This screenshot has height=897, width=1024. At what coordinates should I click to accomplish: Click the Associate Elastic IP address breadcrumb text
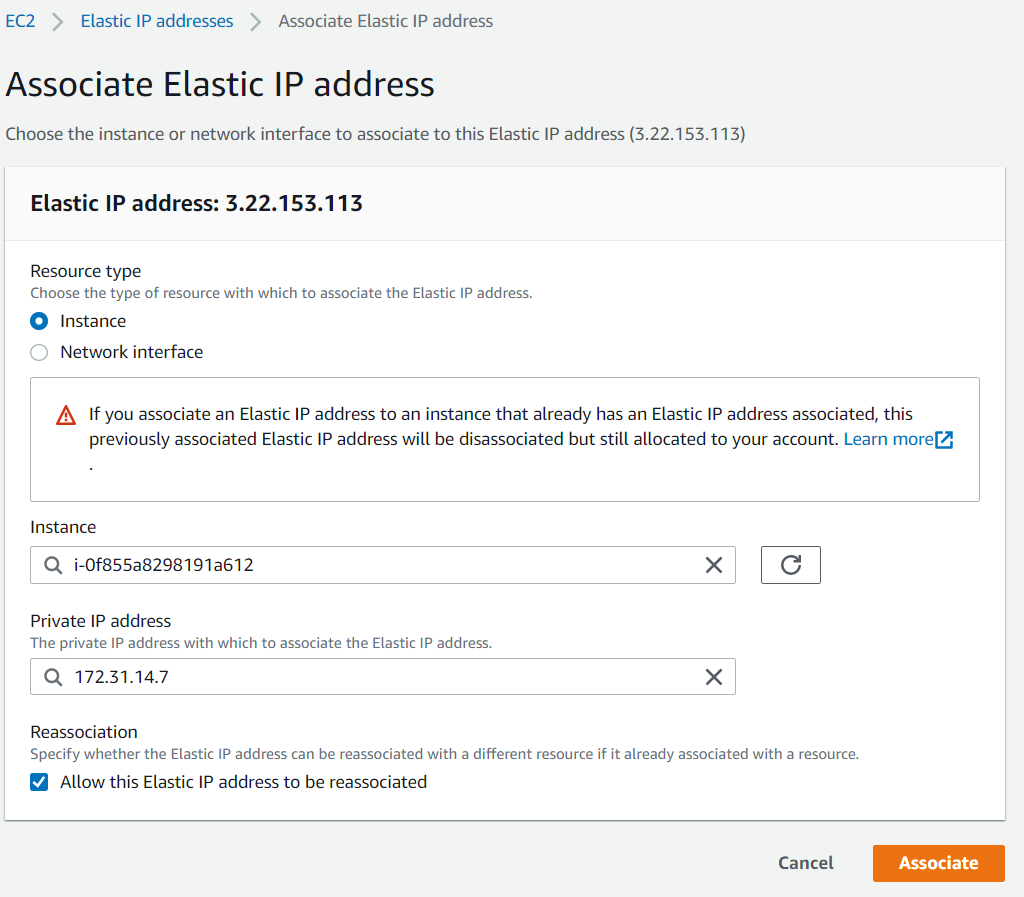pos(385,21)
